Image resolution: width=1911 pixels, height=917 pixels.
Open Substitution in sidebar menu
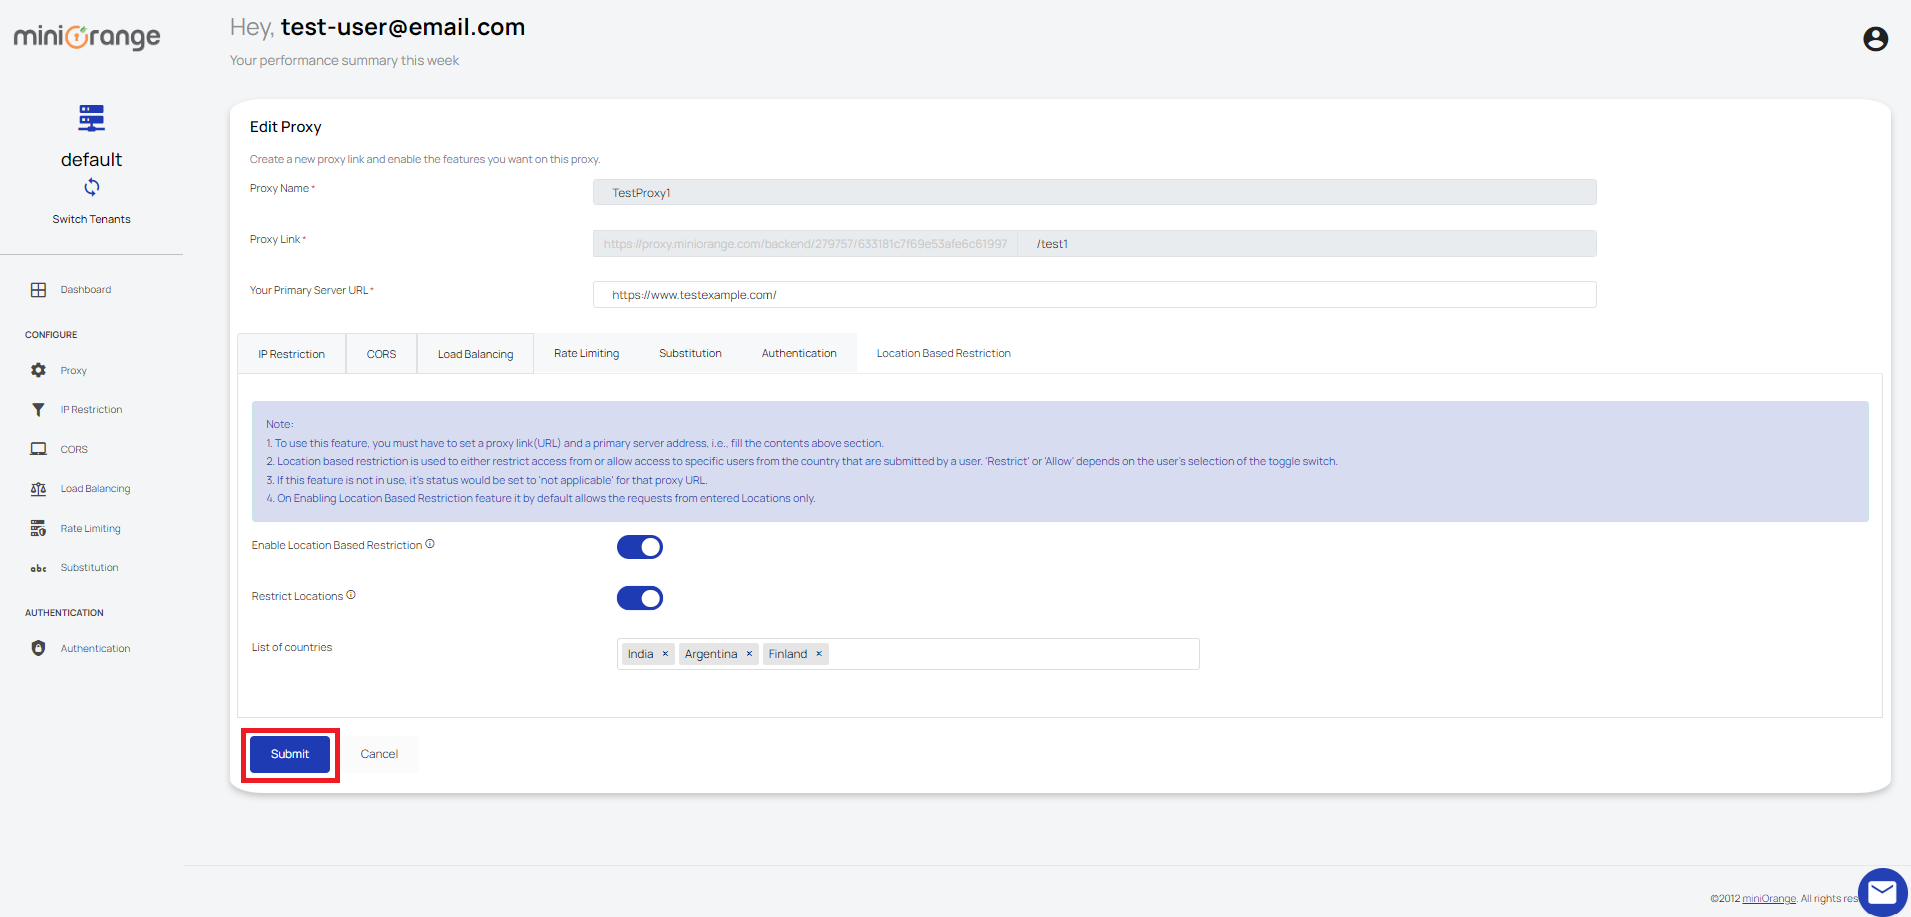[x=89, y=568]
